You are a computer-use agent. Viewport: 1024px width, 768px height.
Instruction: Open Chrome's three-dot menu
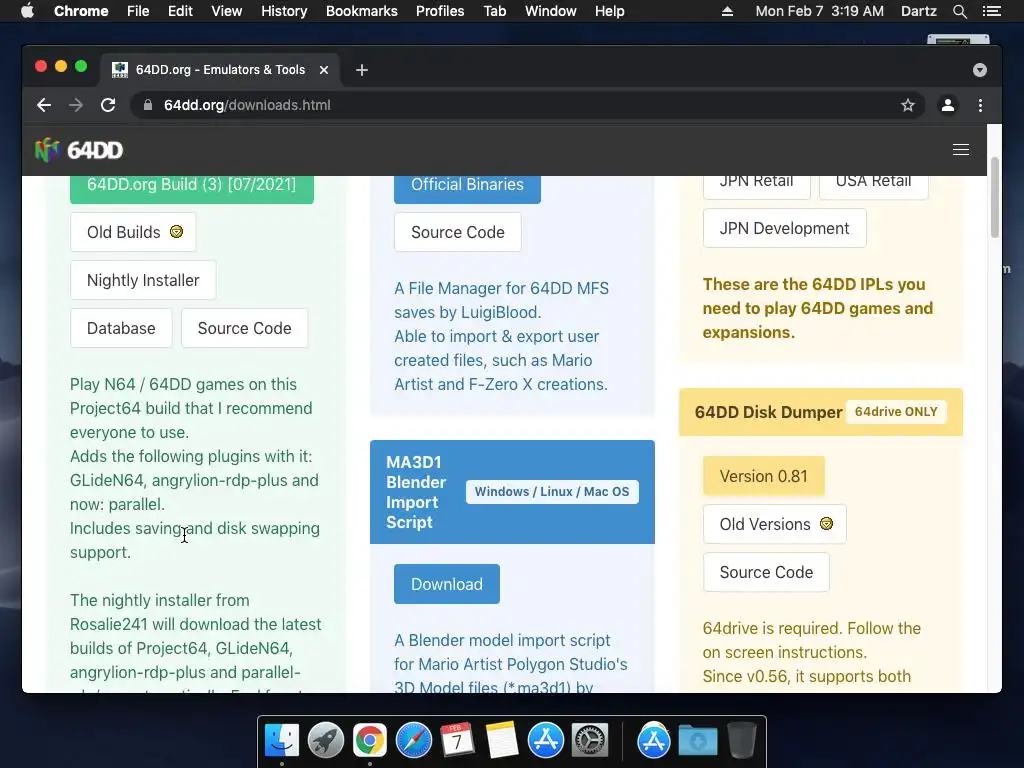click(980, 105)
